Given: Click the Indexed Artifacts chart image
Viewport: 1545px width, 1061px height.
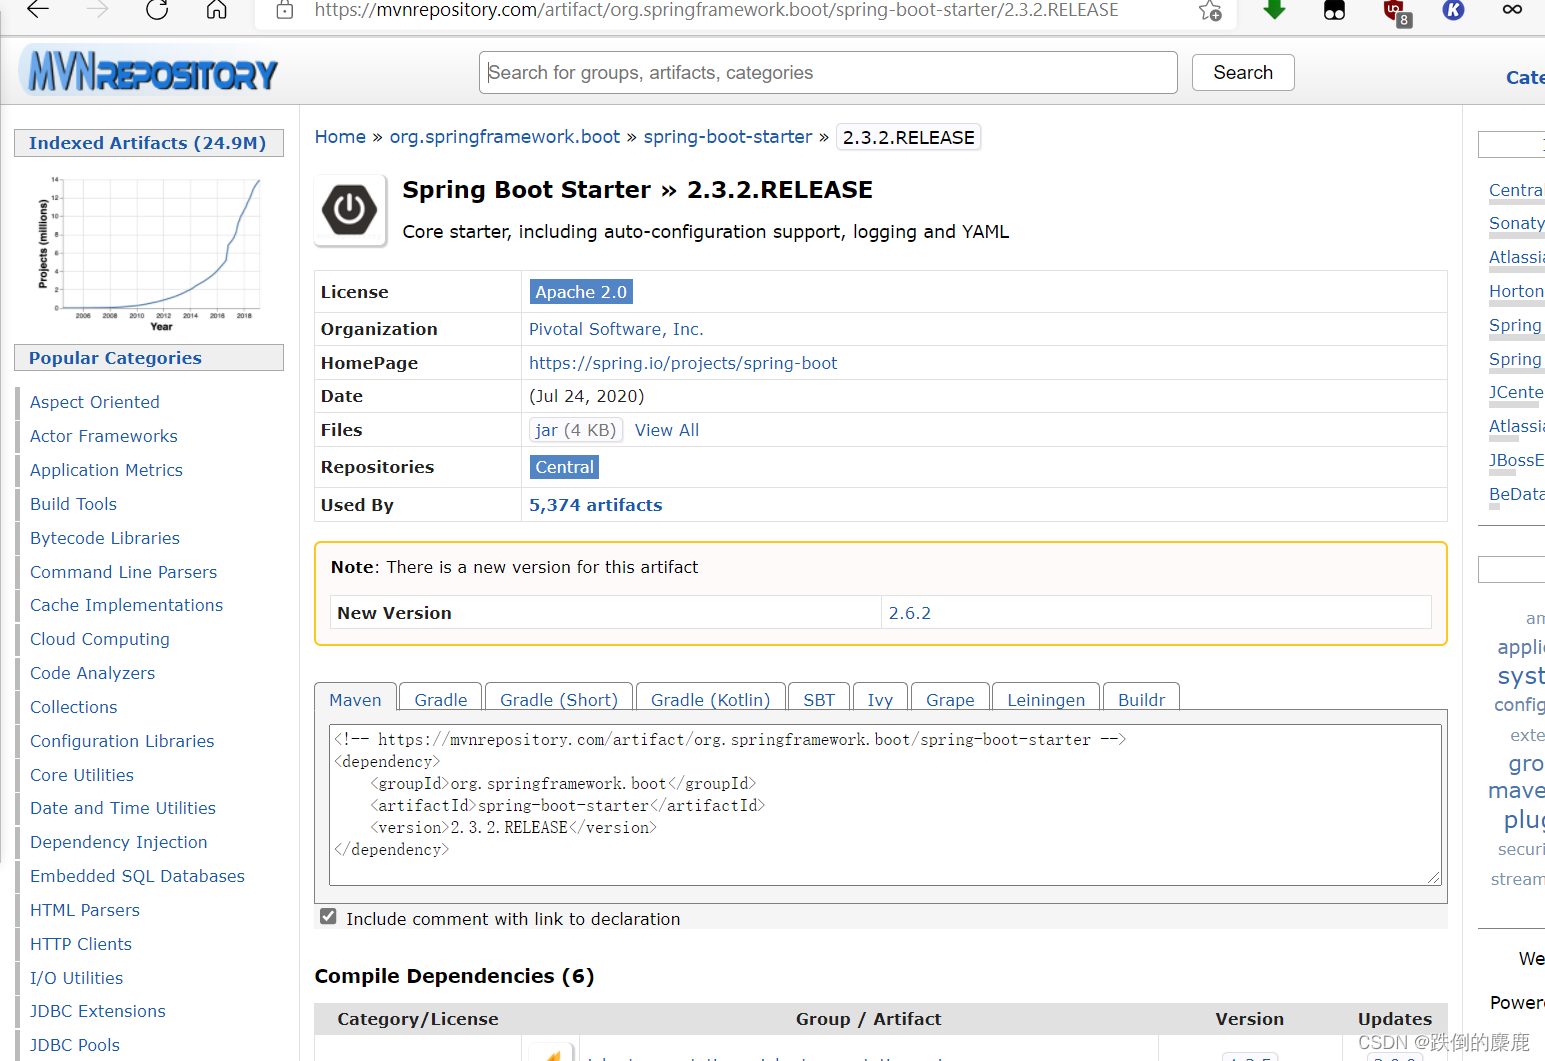Looking at the screenshot, I should [149, 253].
